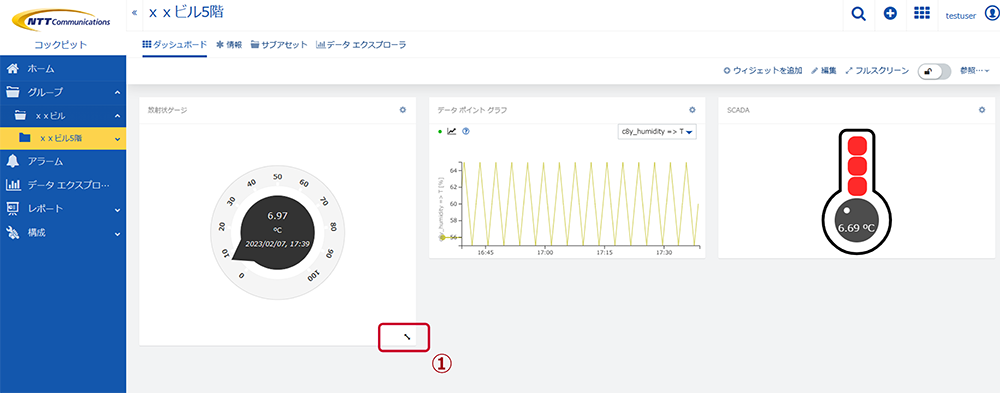Click testuser name in header

[x=960, y=15]
